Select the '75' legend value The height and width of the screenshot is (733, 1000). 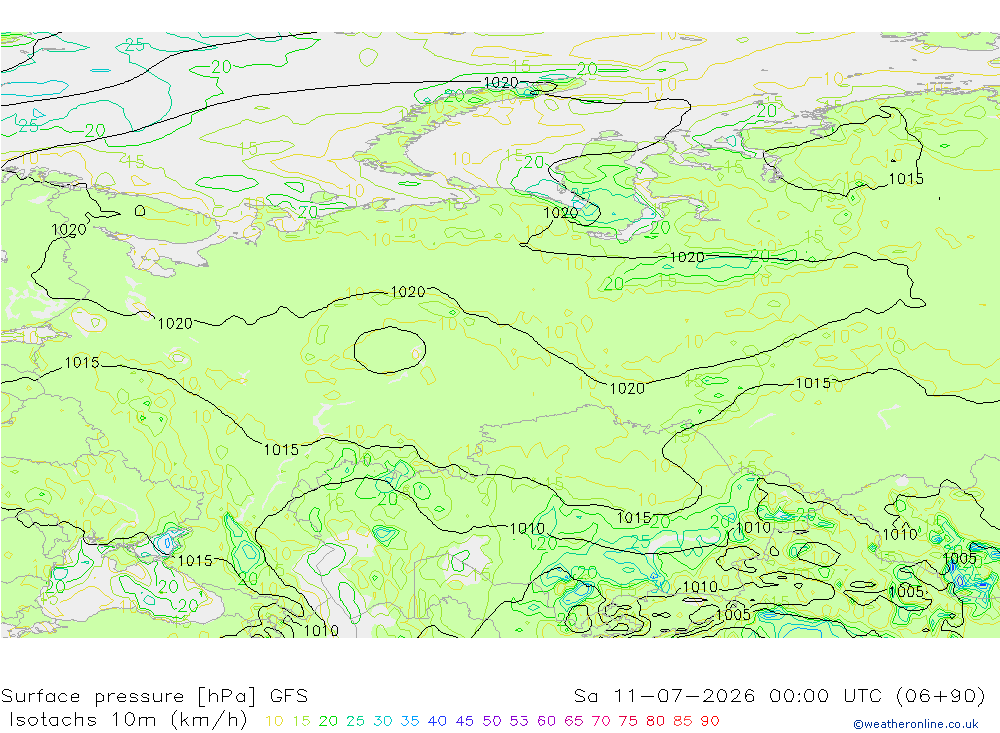click(x=628, y=722)
